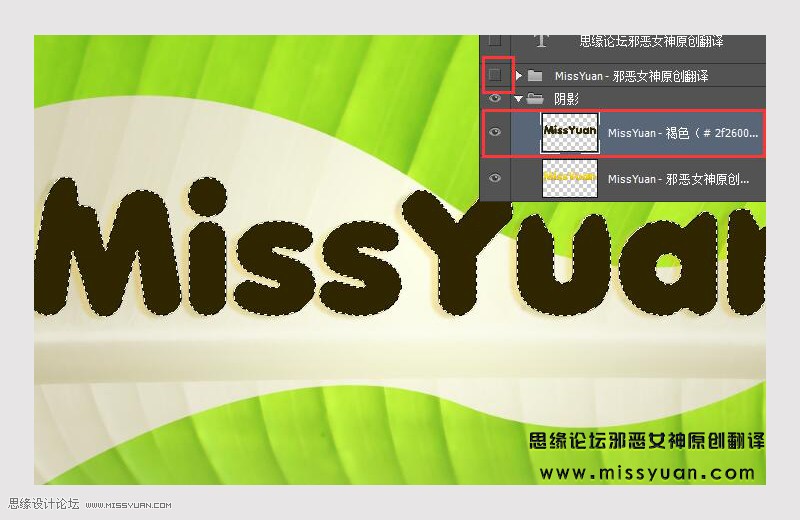Collapse the 阴影 group with its triangle
This screenshot has width=800, height=520.
pos(519,98)
